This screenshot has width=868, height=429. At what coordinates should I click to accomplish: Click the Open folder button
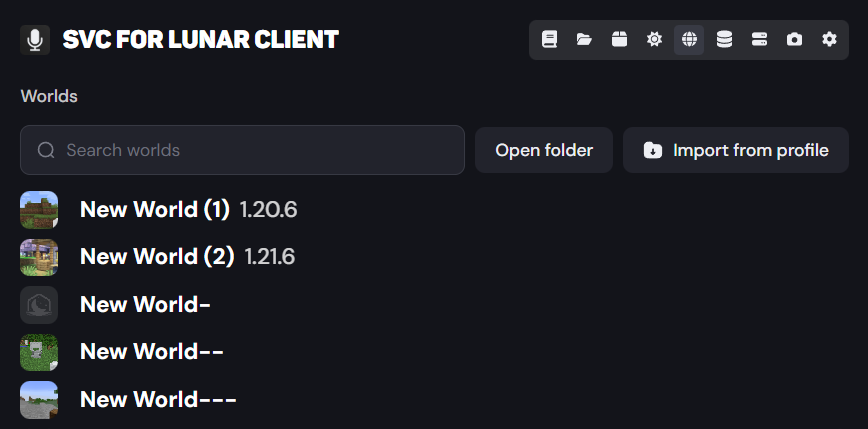point(544,150)
